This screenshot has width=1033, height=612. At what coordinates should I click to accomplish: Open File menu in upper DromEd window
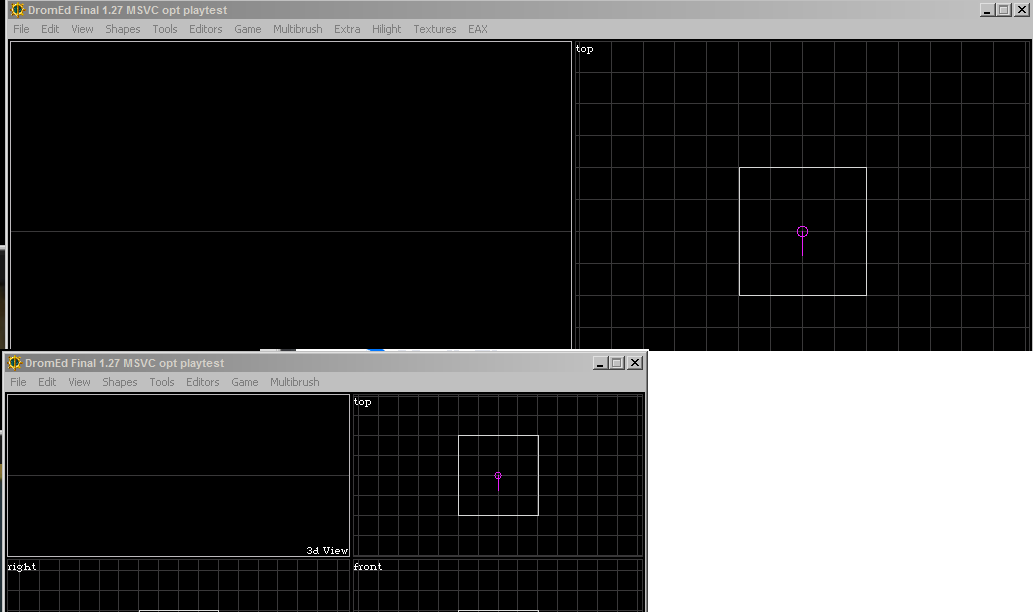click(21, 29)
